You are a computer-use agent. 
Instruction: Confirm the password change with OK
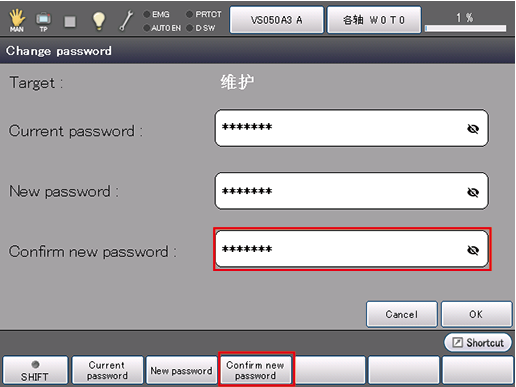pos(477,314)
